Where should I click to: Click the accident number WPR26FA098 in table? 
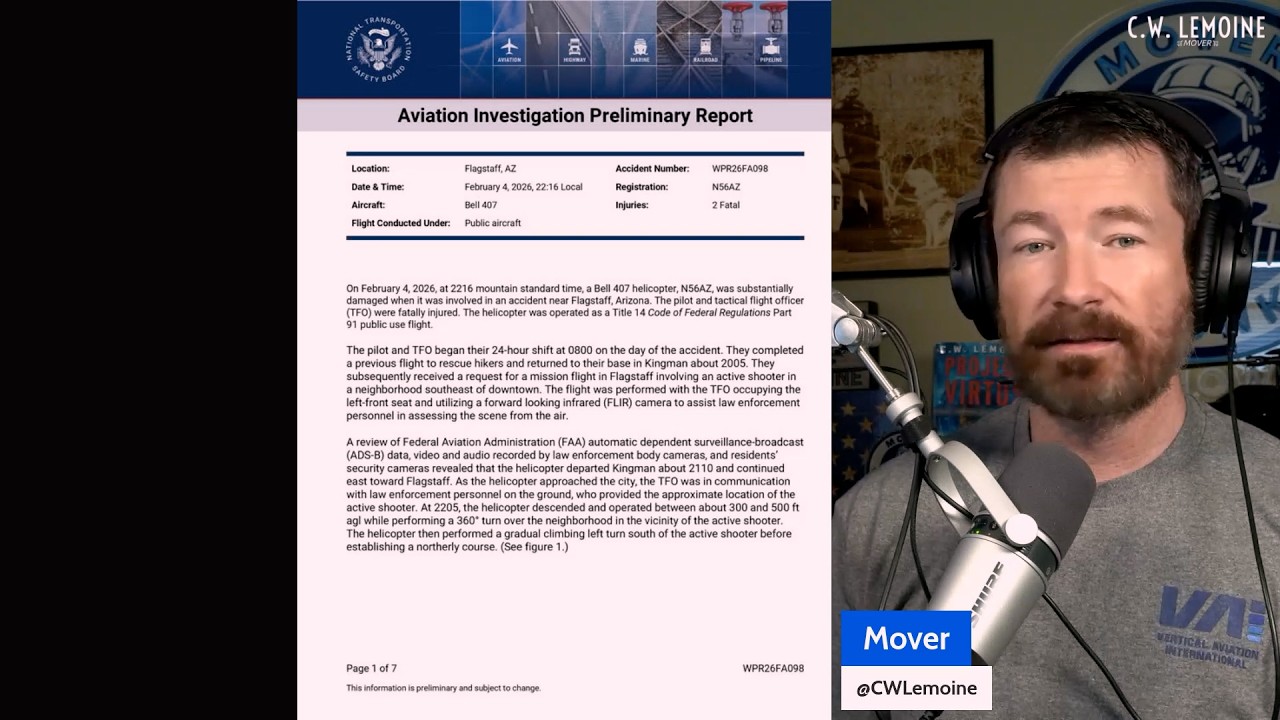(740, 169)
